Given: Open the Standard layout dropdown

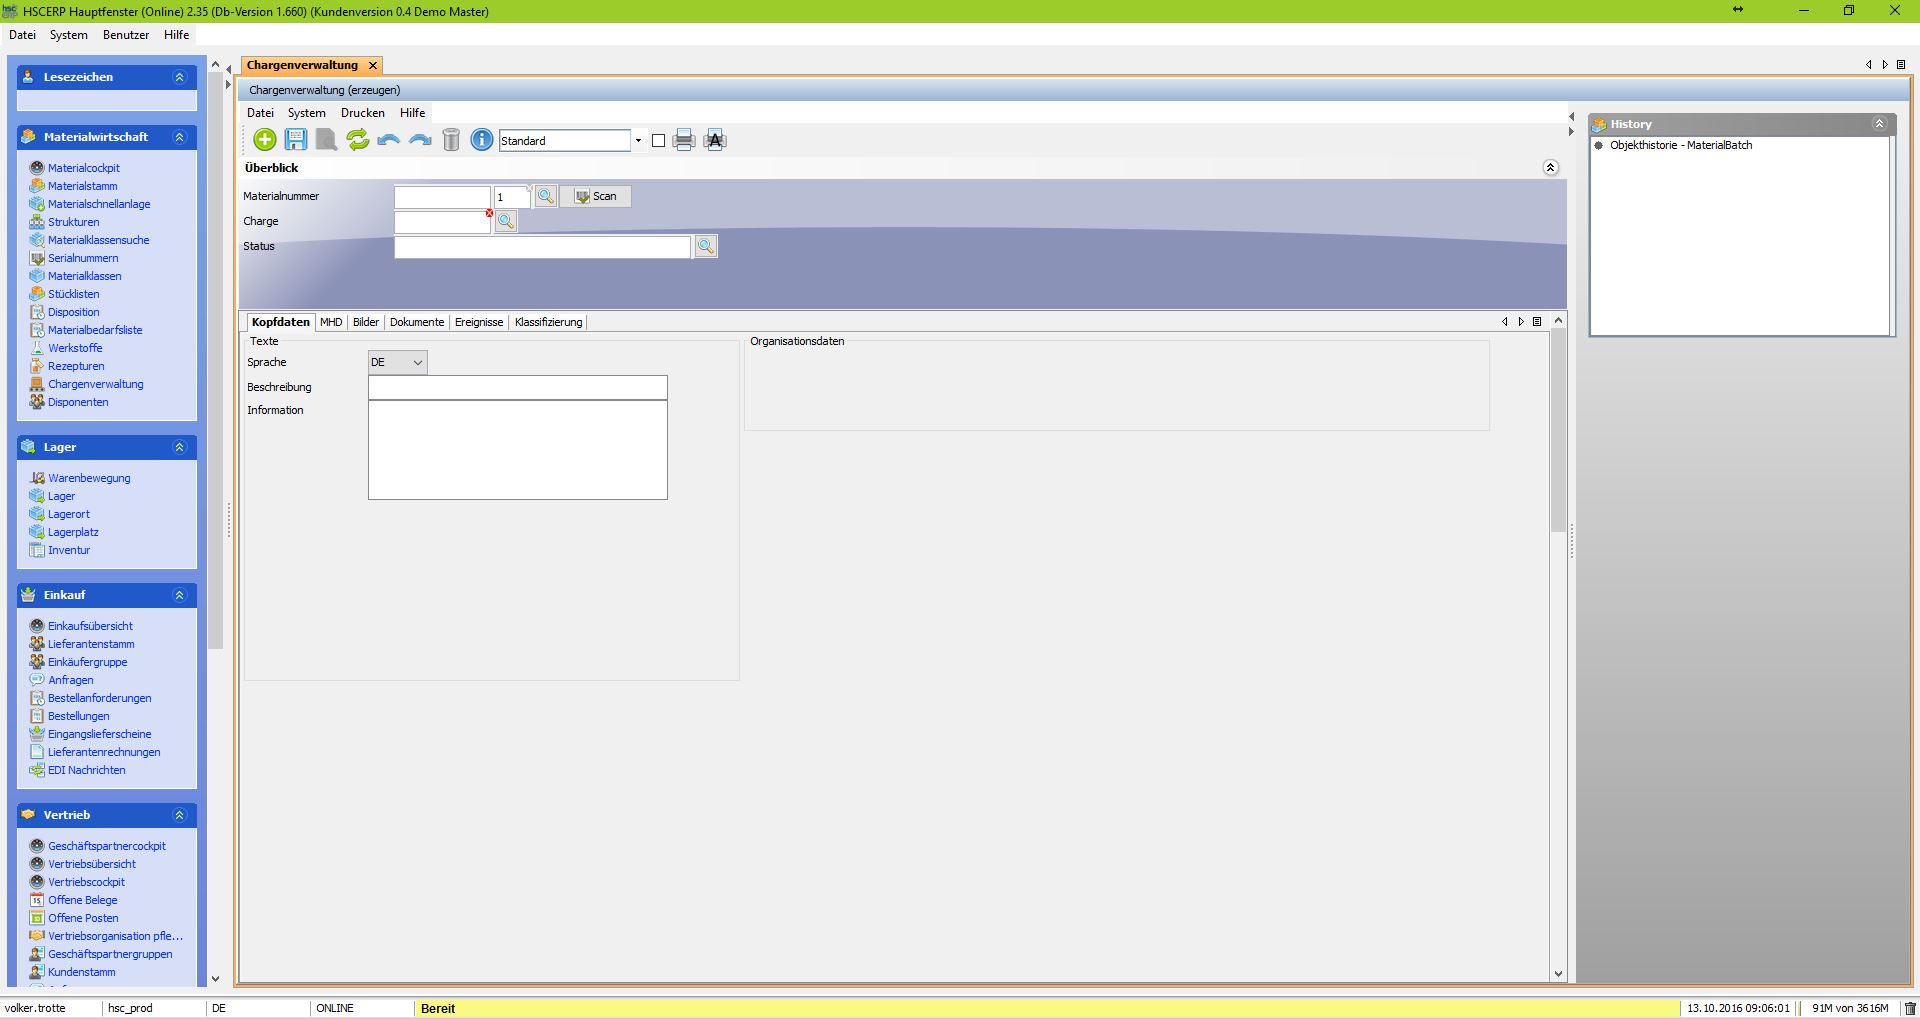Looking at the screenshot, I should click(x=638, y=141).
